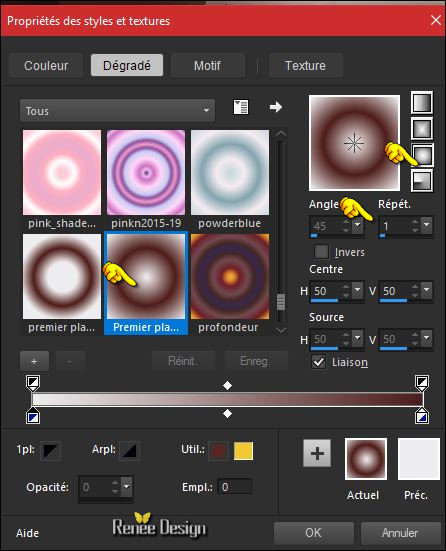
Task: Switch to the Couleur tab
Action: (46, 65)
